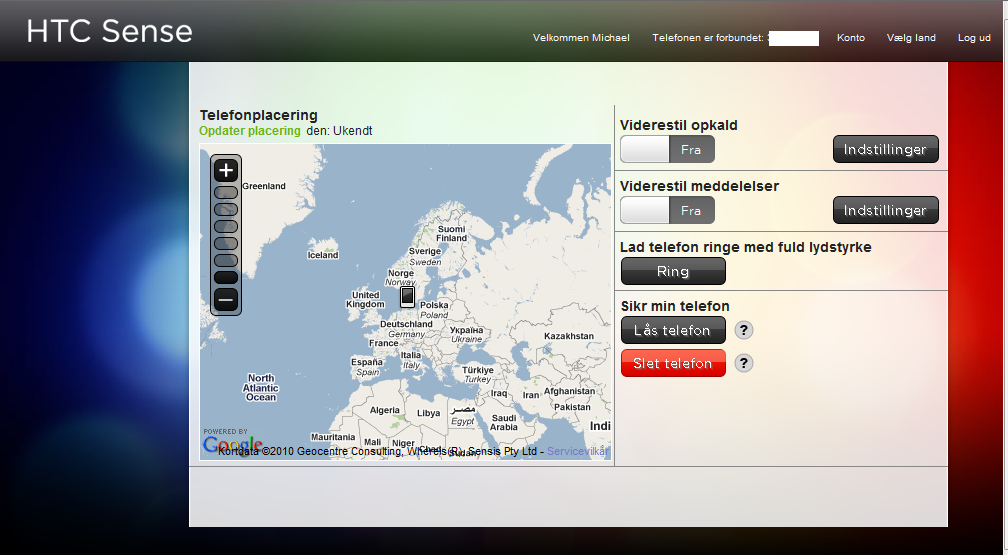Click Log ud in the header
1008x555 pixels.
pos(974,37)
